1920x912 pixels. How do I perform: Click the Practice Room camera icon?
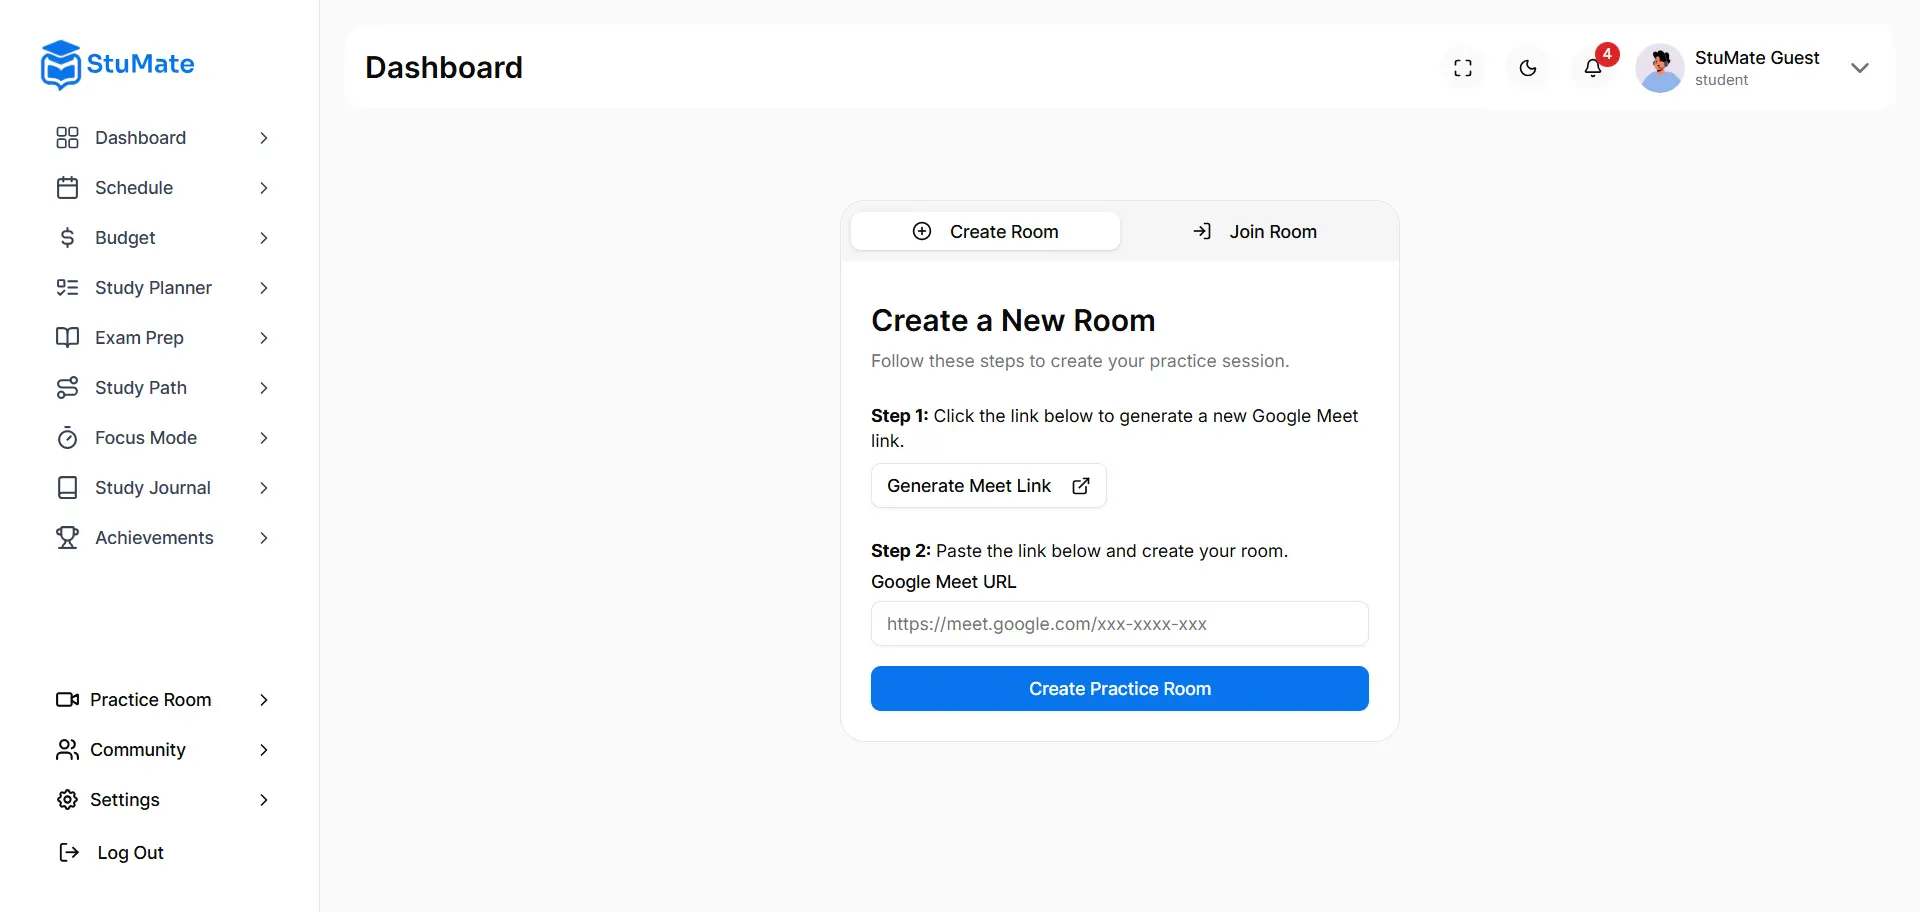[x=67, y=700]
